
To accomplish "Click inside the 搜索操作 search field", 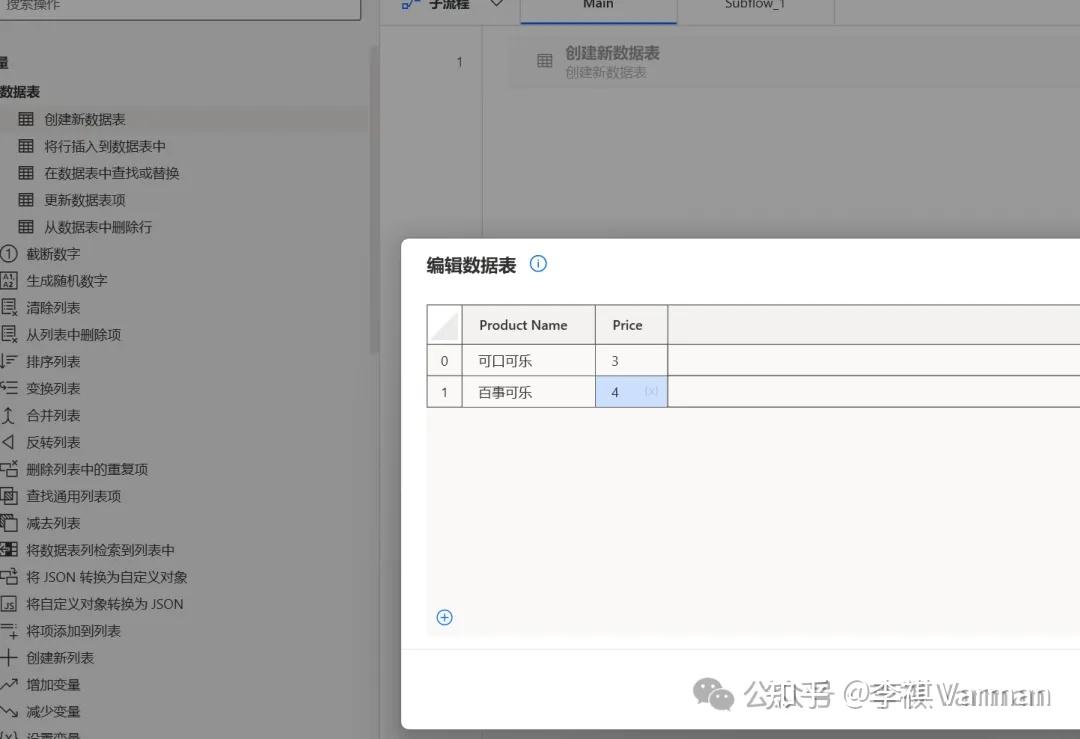I will coord(180,6).
